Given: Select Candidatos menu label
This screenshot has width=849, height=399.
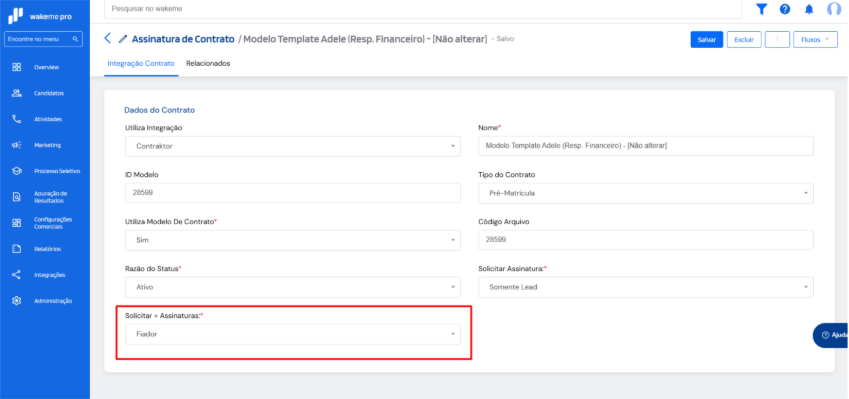Looking at the screenshot, I should (49, 94).
